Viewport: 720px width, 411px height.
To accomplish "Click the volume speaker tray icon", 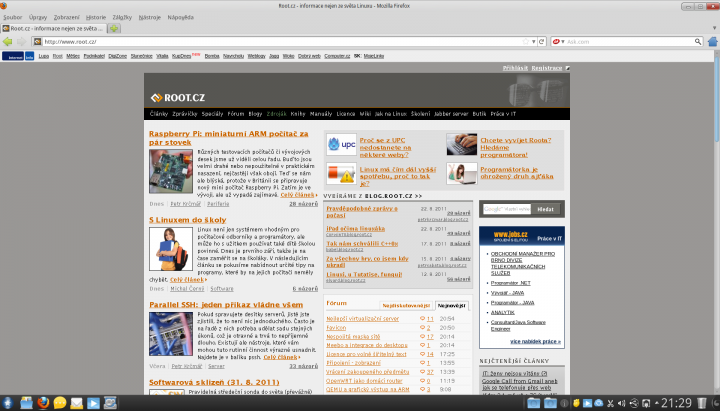I will click(x=621, y=403).
